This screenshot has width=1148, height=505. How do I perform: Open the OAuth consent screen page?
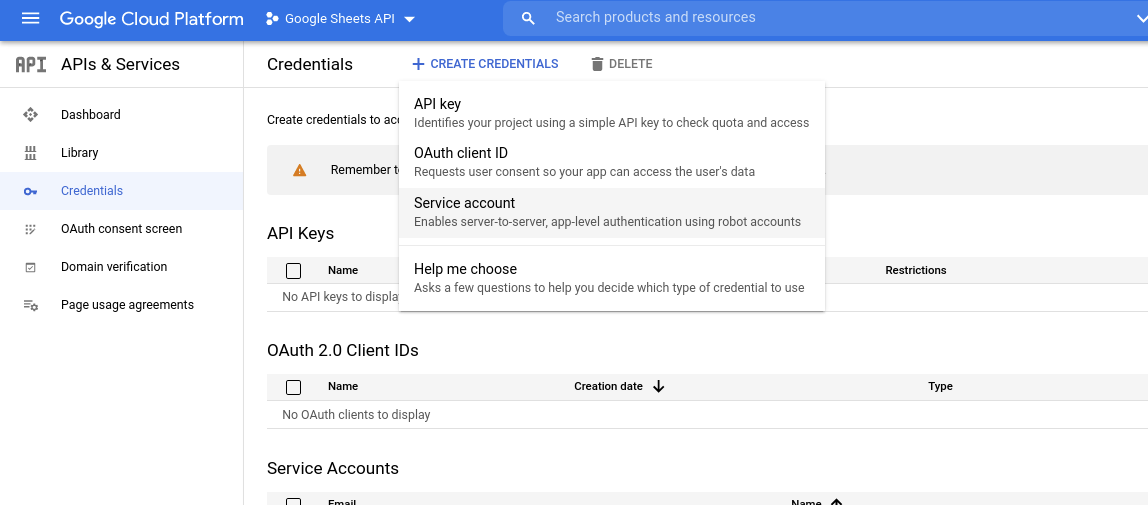pos(122,229)
